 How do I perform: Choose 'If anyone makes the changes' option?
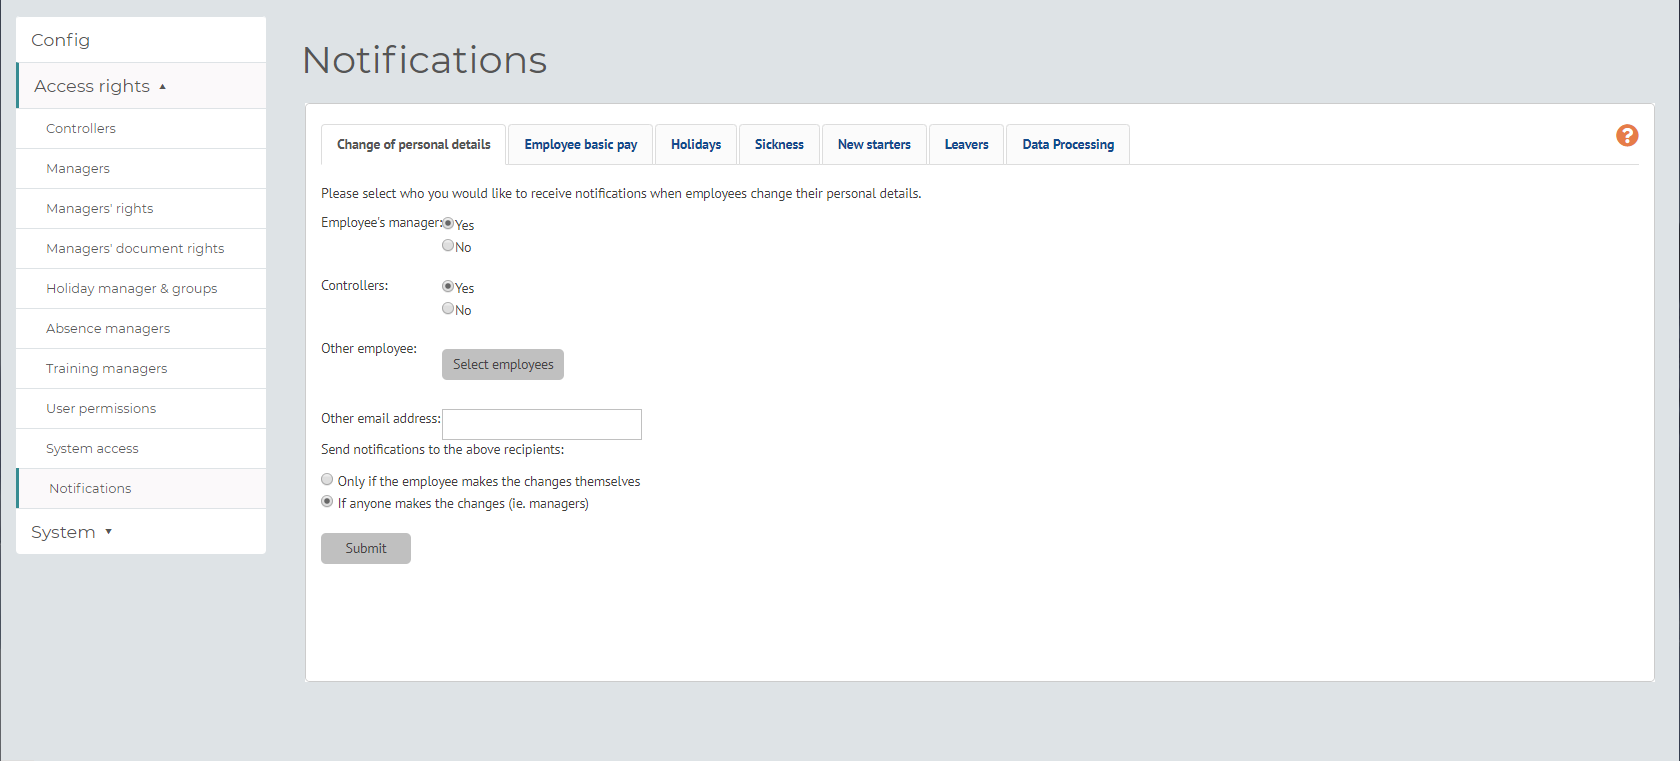pos(327,502)
